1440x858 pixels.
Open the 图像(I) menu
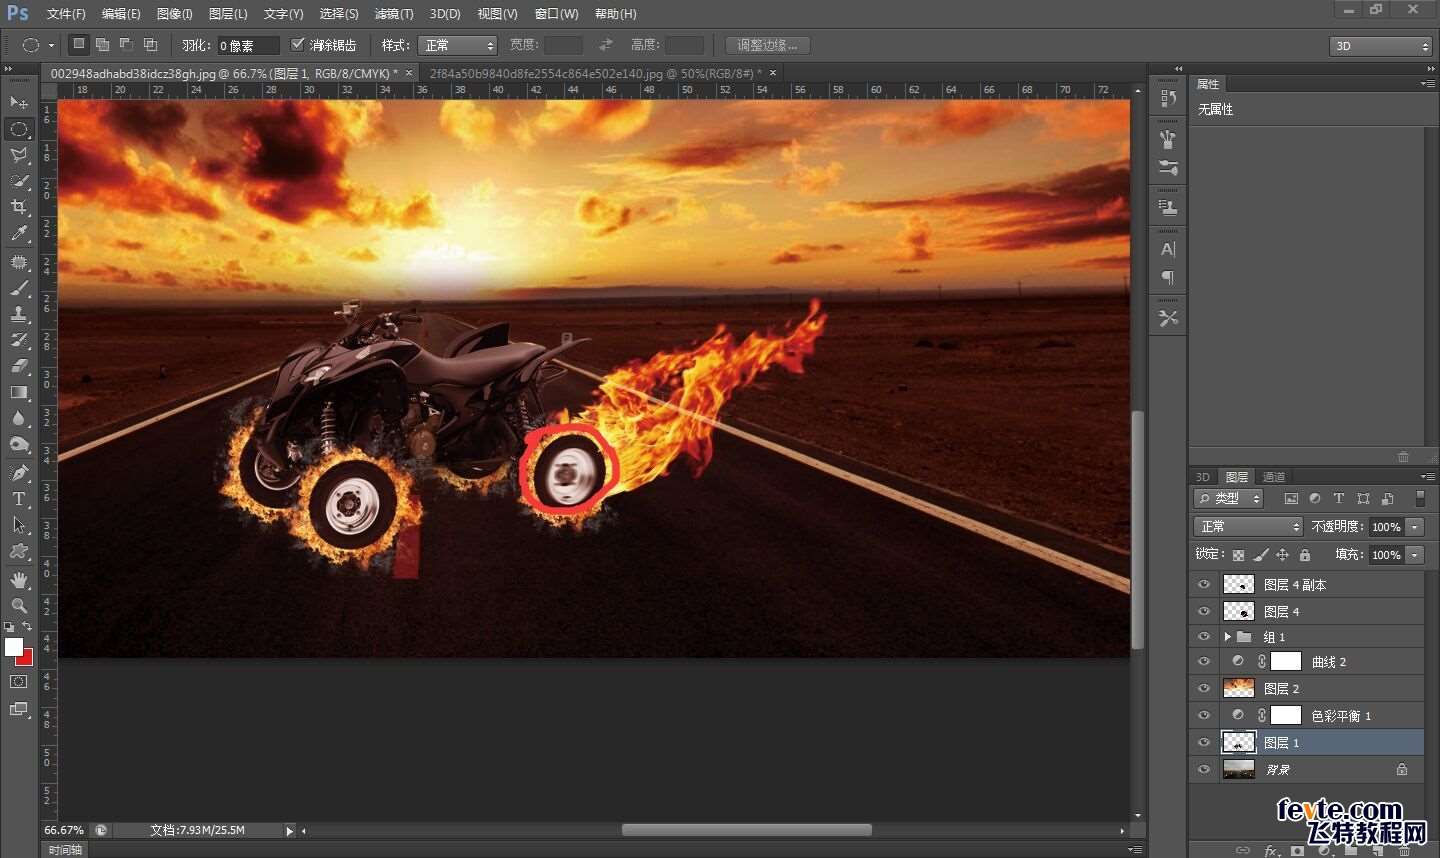(175, 14)
